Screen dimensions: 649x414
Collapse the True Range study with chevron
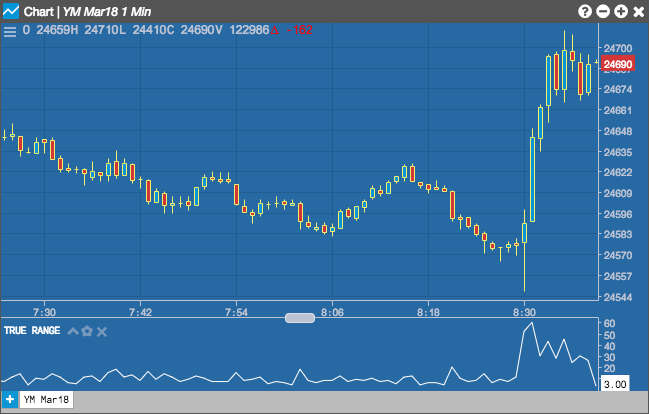(x=73, y=331)
